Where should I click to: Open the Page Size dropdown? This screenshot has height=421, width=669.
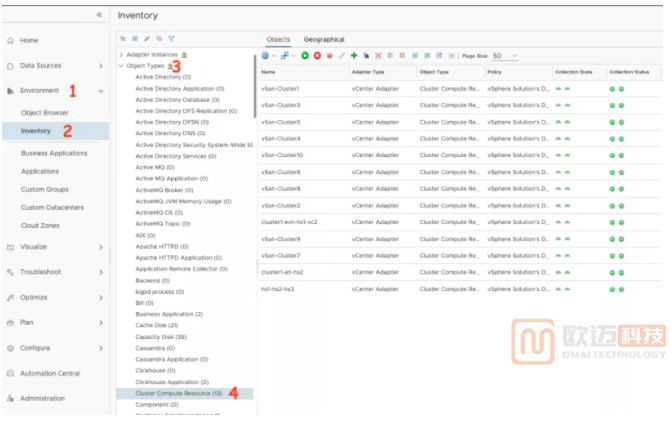click(505, 56)
